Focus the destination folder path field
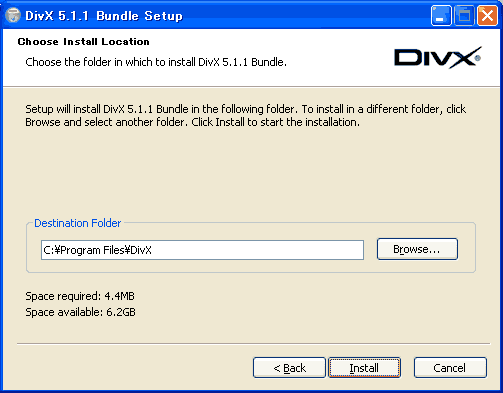The height and width of the screenshot is (393, 503). 202,250
